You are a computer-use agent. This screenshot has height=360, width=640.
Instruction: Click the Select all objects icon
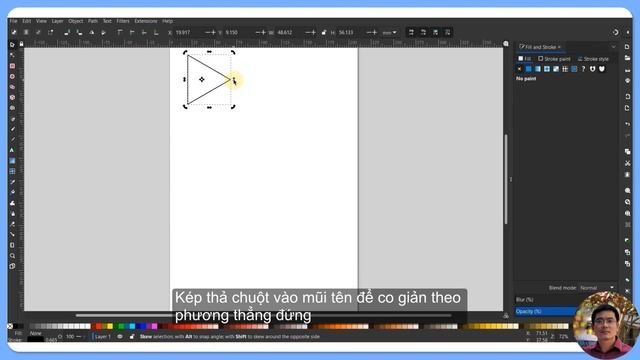pos(14,32)
